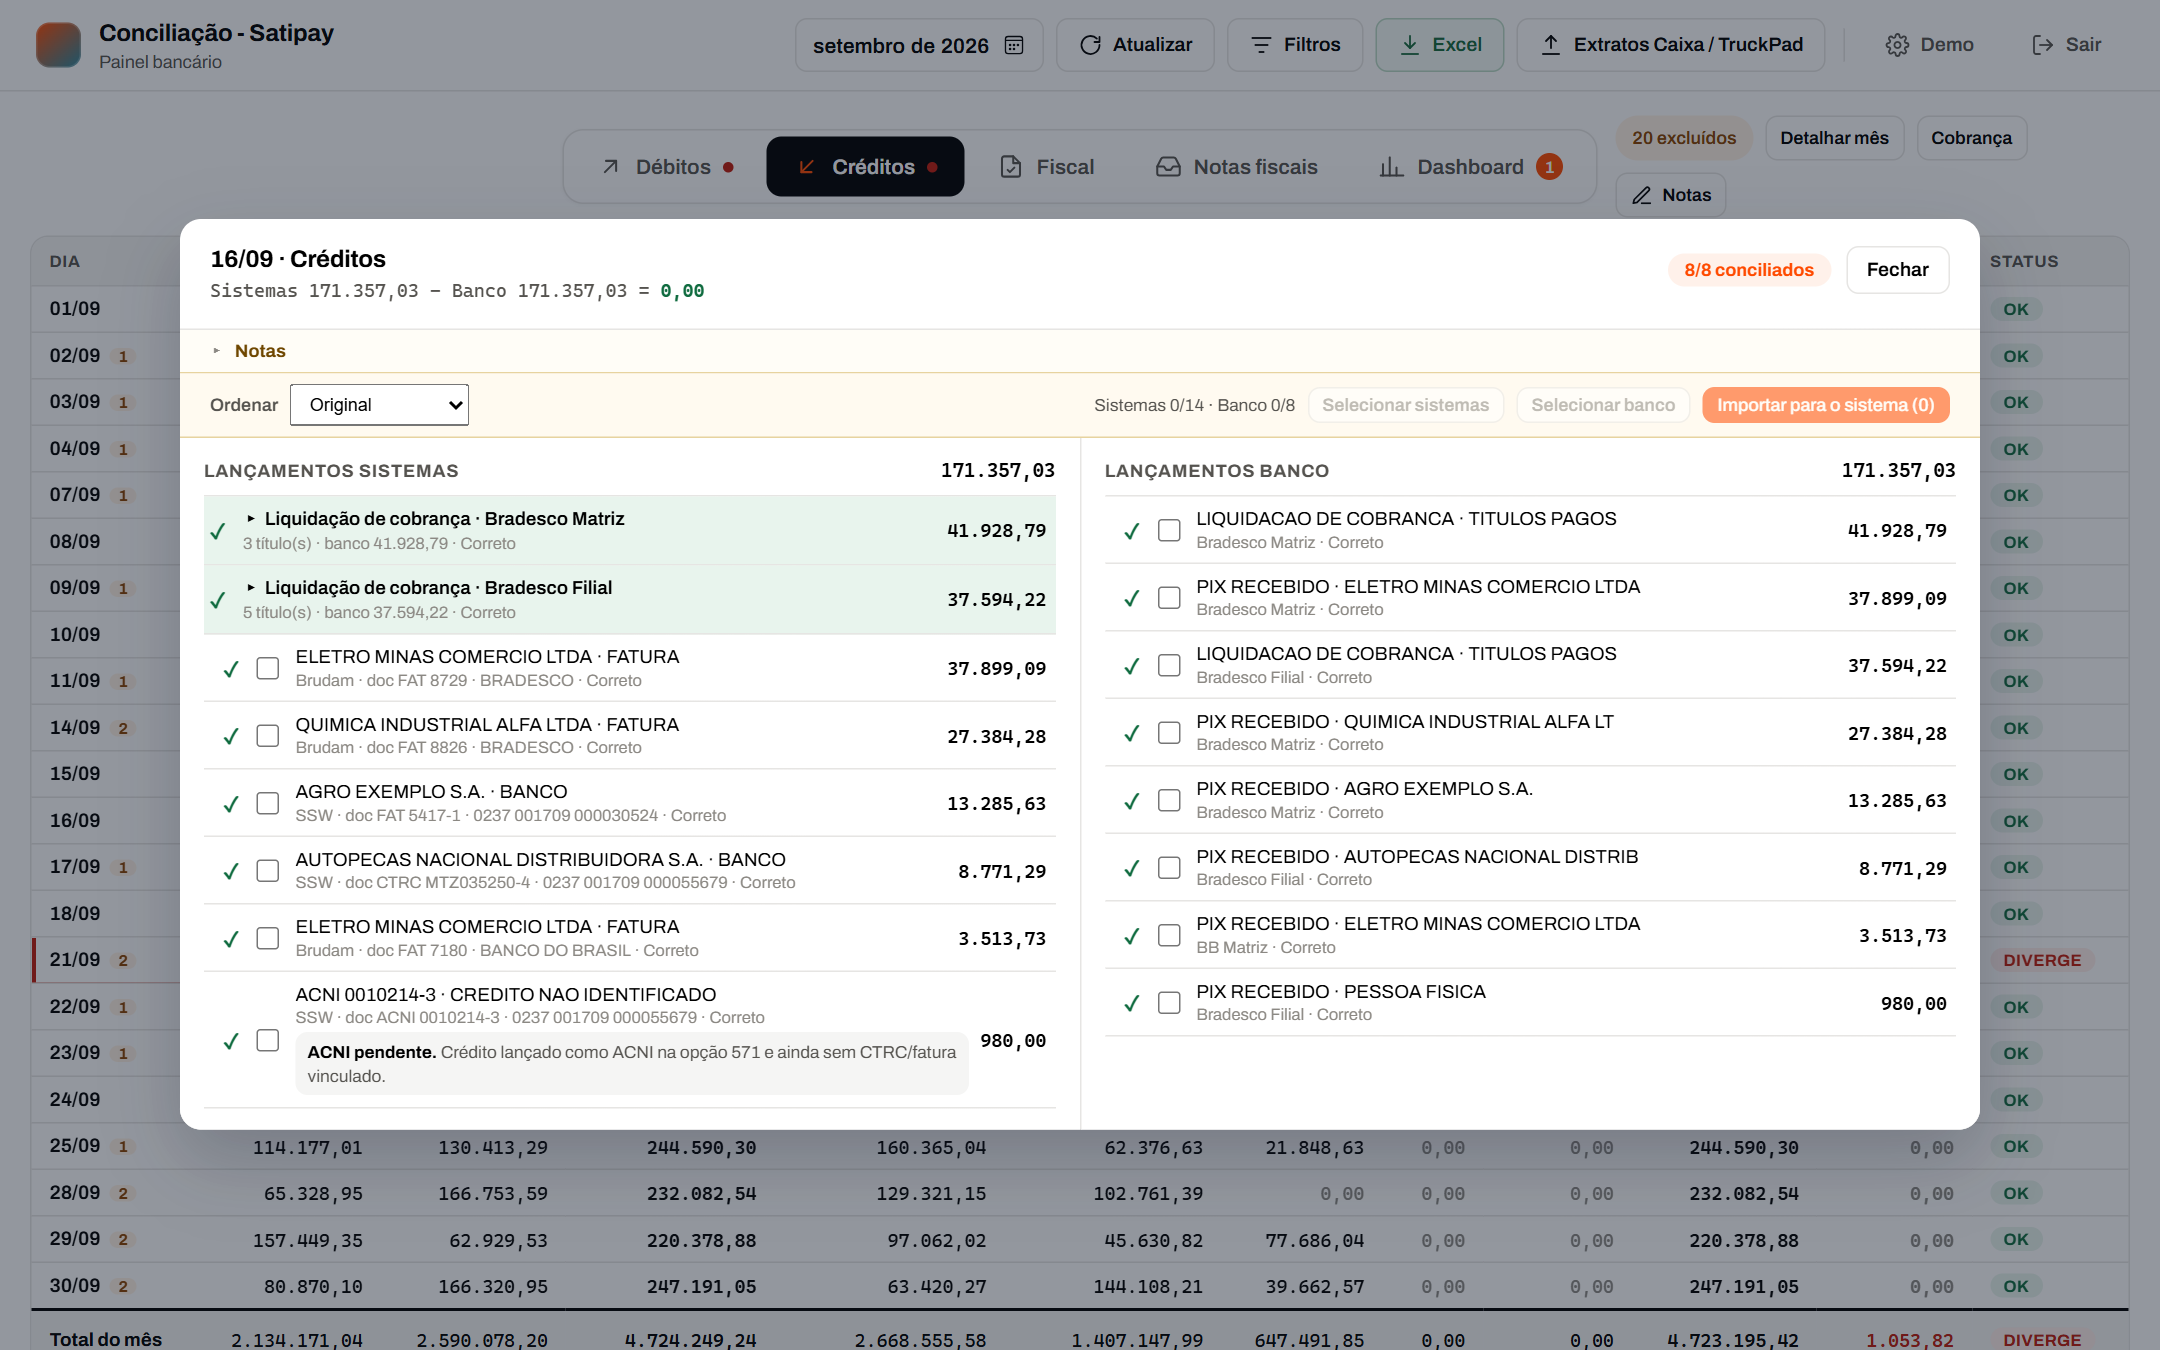Click the notification badge on Dashboard
Screen dimensions: 2160x1350
click(x=1549, y=167)
